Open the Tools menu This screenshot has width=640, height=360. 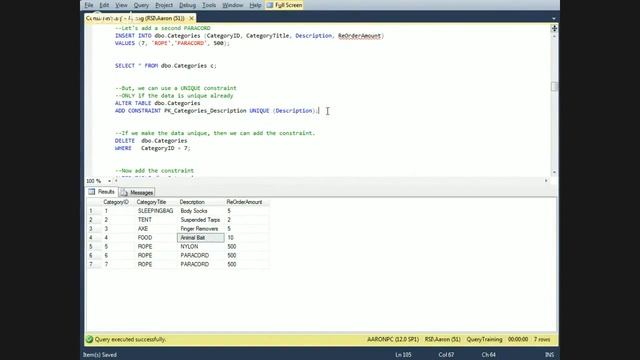coord(209,5)
